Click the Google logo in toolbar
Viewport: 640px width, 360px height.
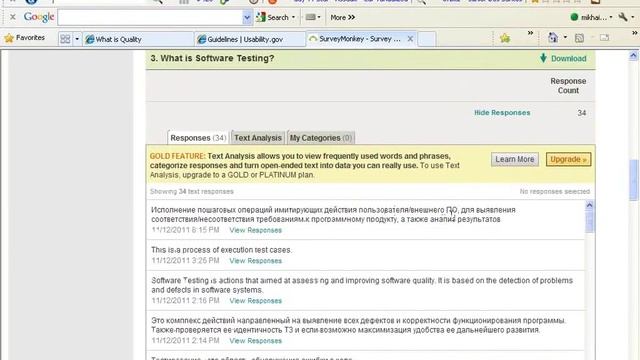pyautogui.click(x=39, y=17)
